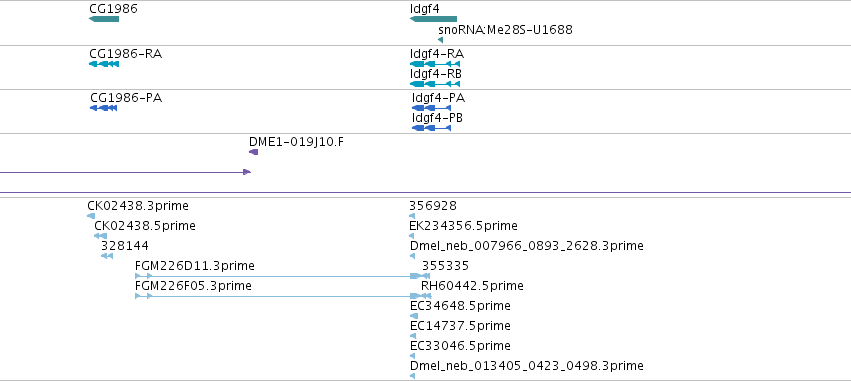Screen dimensions: 851x381
Task: Open the CK02438.5prime EST label
Action: (145, 226)
